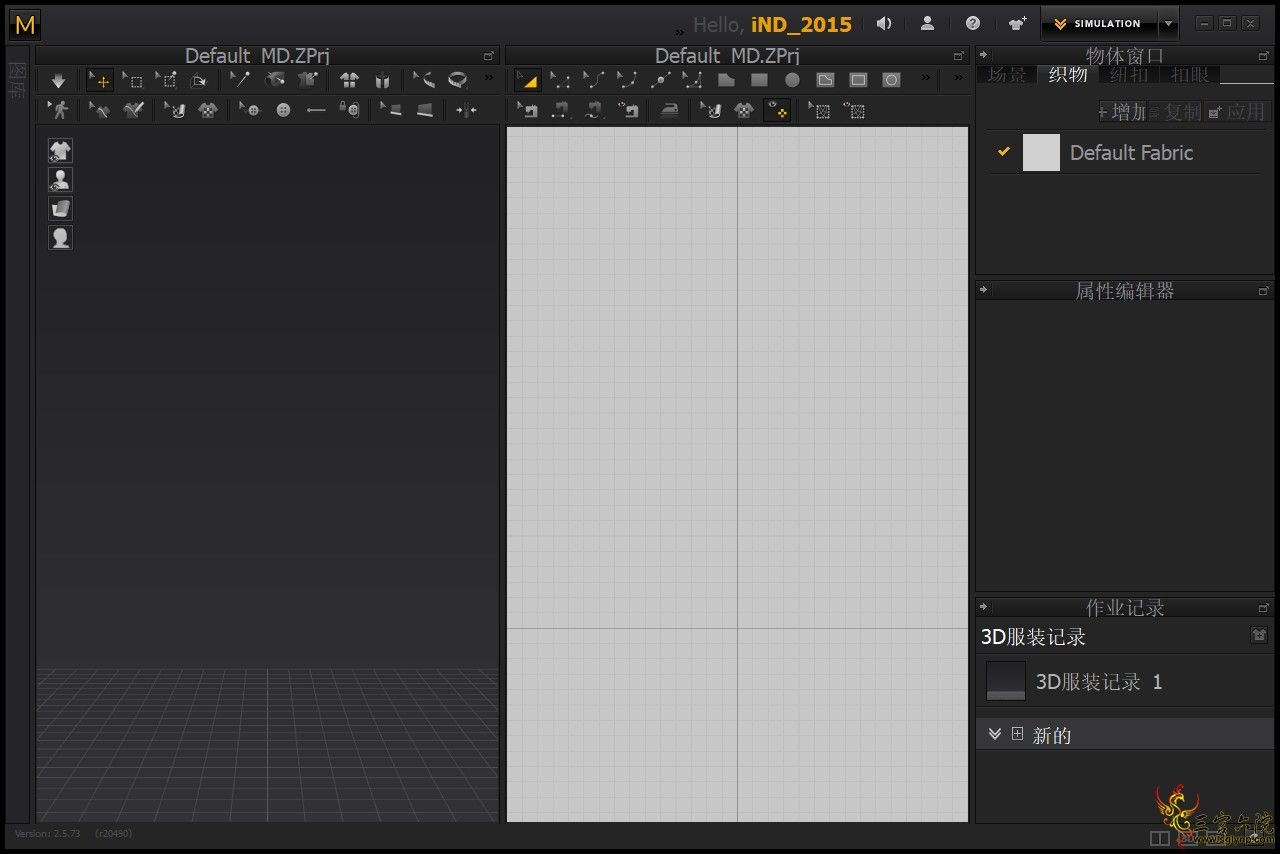Click the SIMULATION mode button
The image size is (1280, 854).
coord(1099,23)
